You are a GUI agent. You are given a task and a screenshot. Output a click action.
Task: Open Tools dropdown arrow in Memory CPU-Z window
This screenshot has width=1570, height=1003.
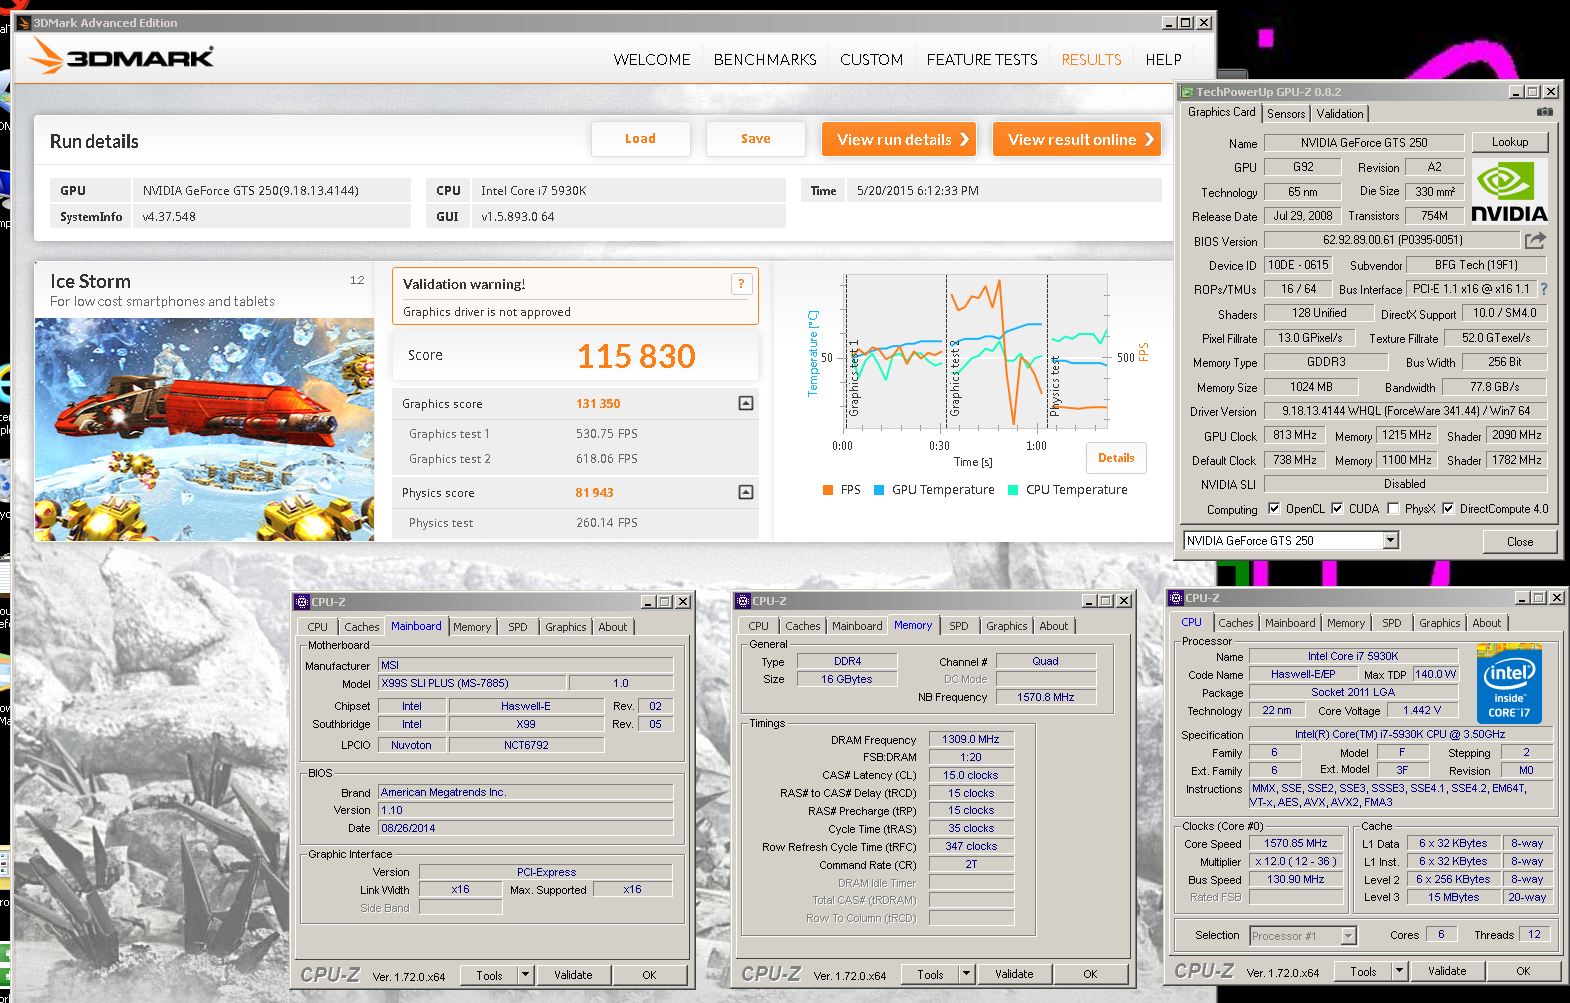(966, 973)
